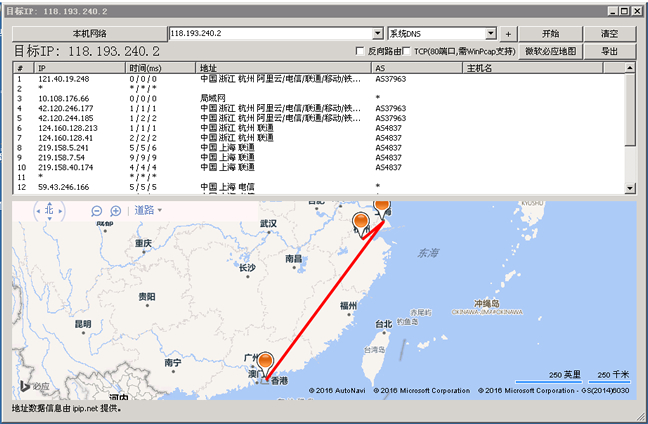Click the hop list scrollbar down arrow
Viewport: 648px width, 424px height.
coord(630,187)
